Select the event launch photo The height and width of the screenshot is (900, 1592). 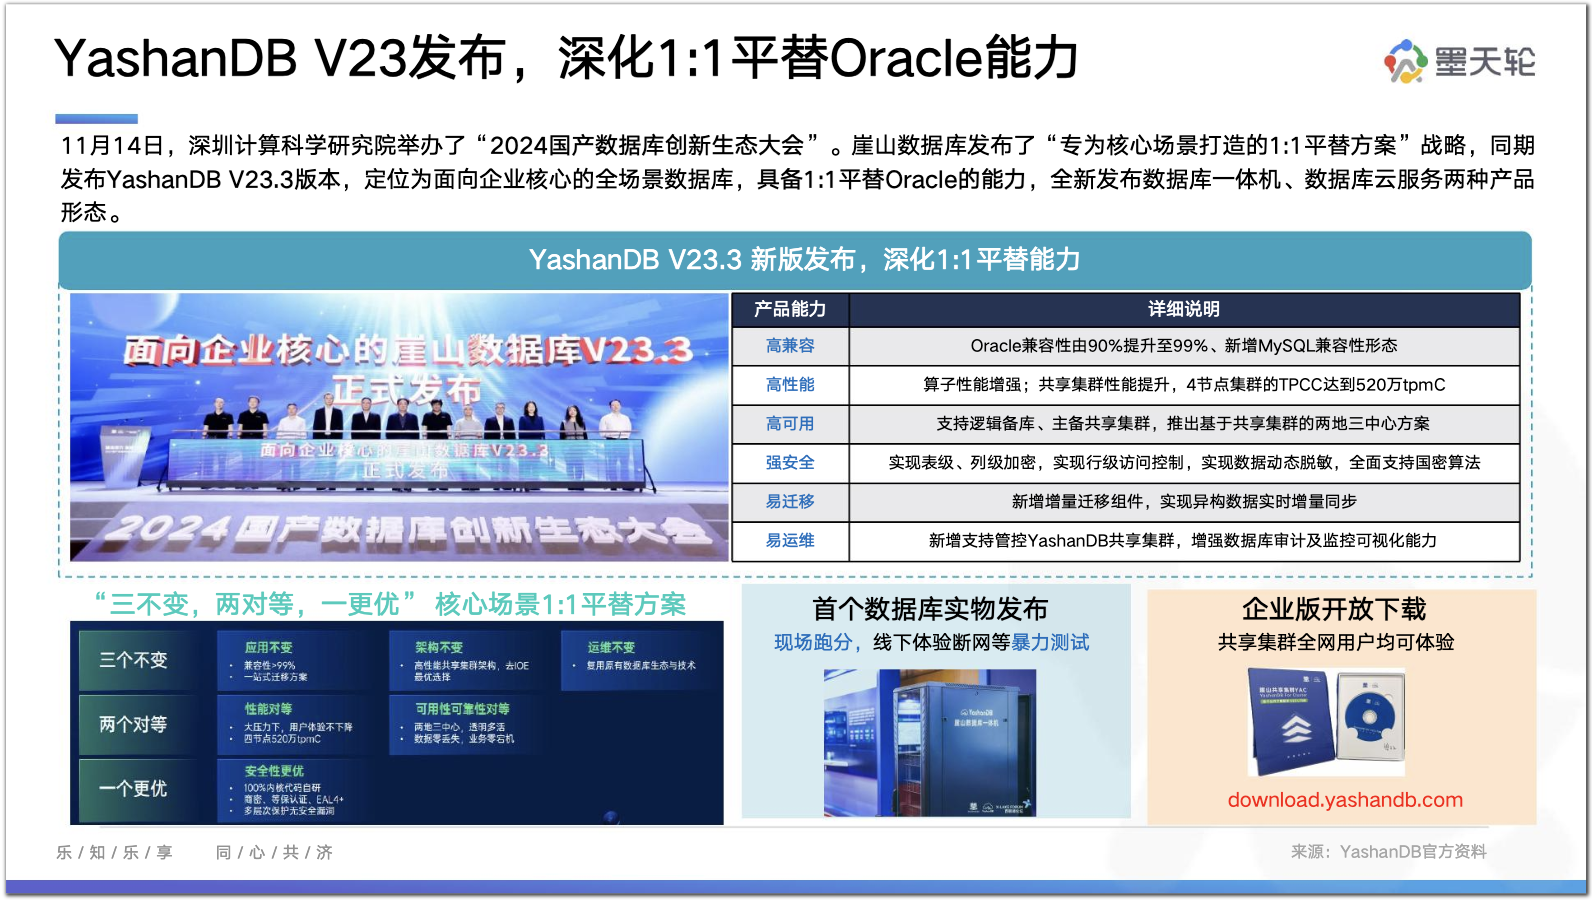[399, 427]
